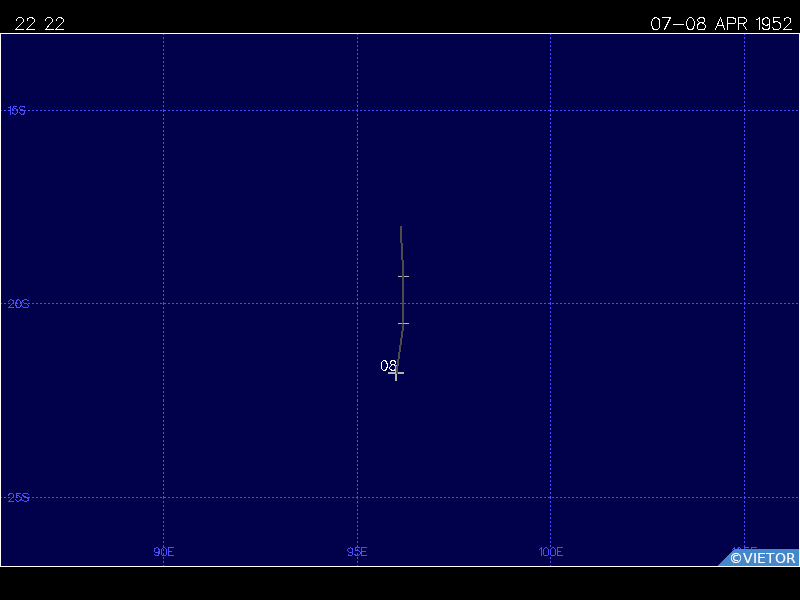800x600 pixels.
Task: Click the 90E longitude label
Action: point(164,552)
